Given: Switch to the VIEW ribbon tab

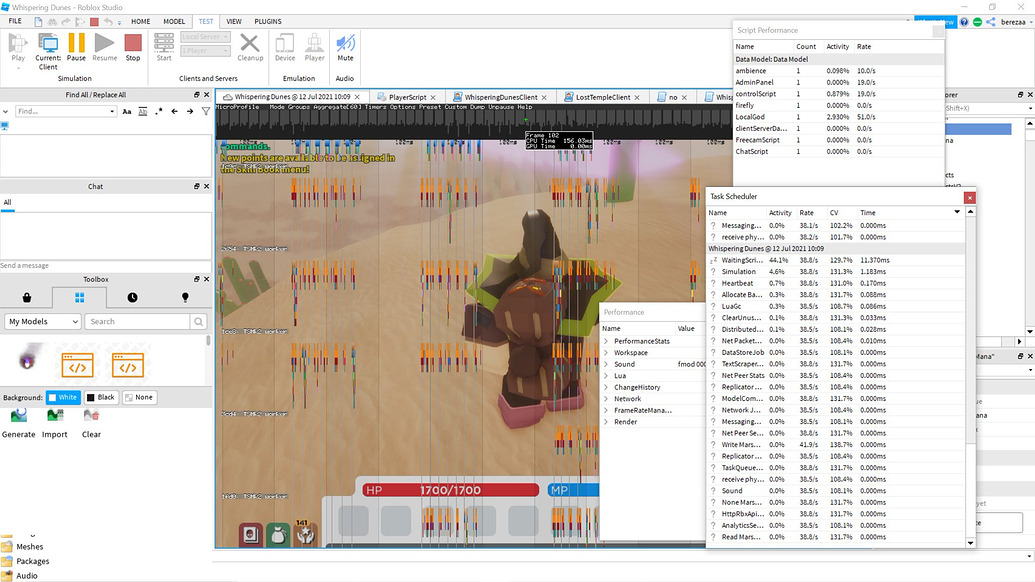Looking at the screenshot, I should pyautogui.click(x=234, y=21).
